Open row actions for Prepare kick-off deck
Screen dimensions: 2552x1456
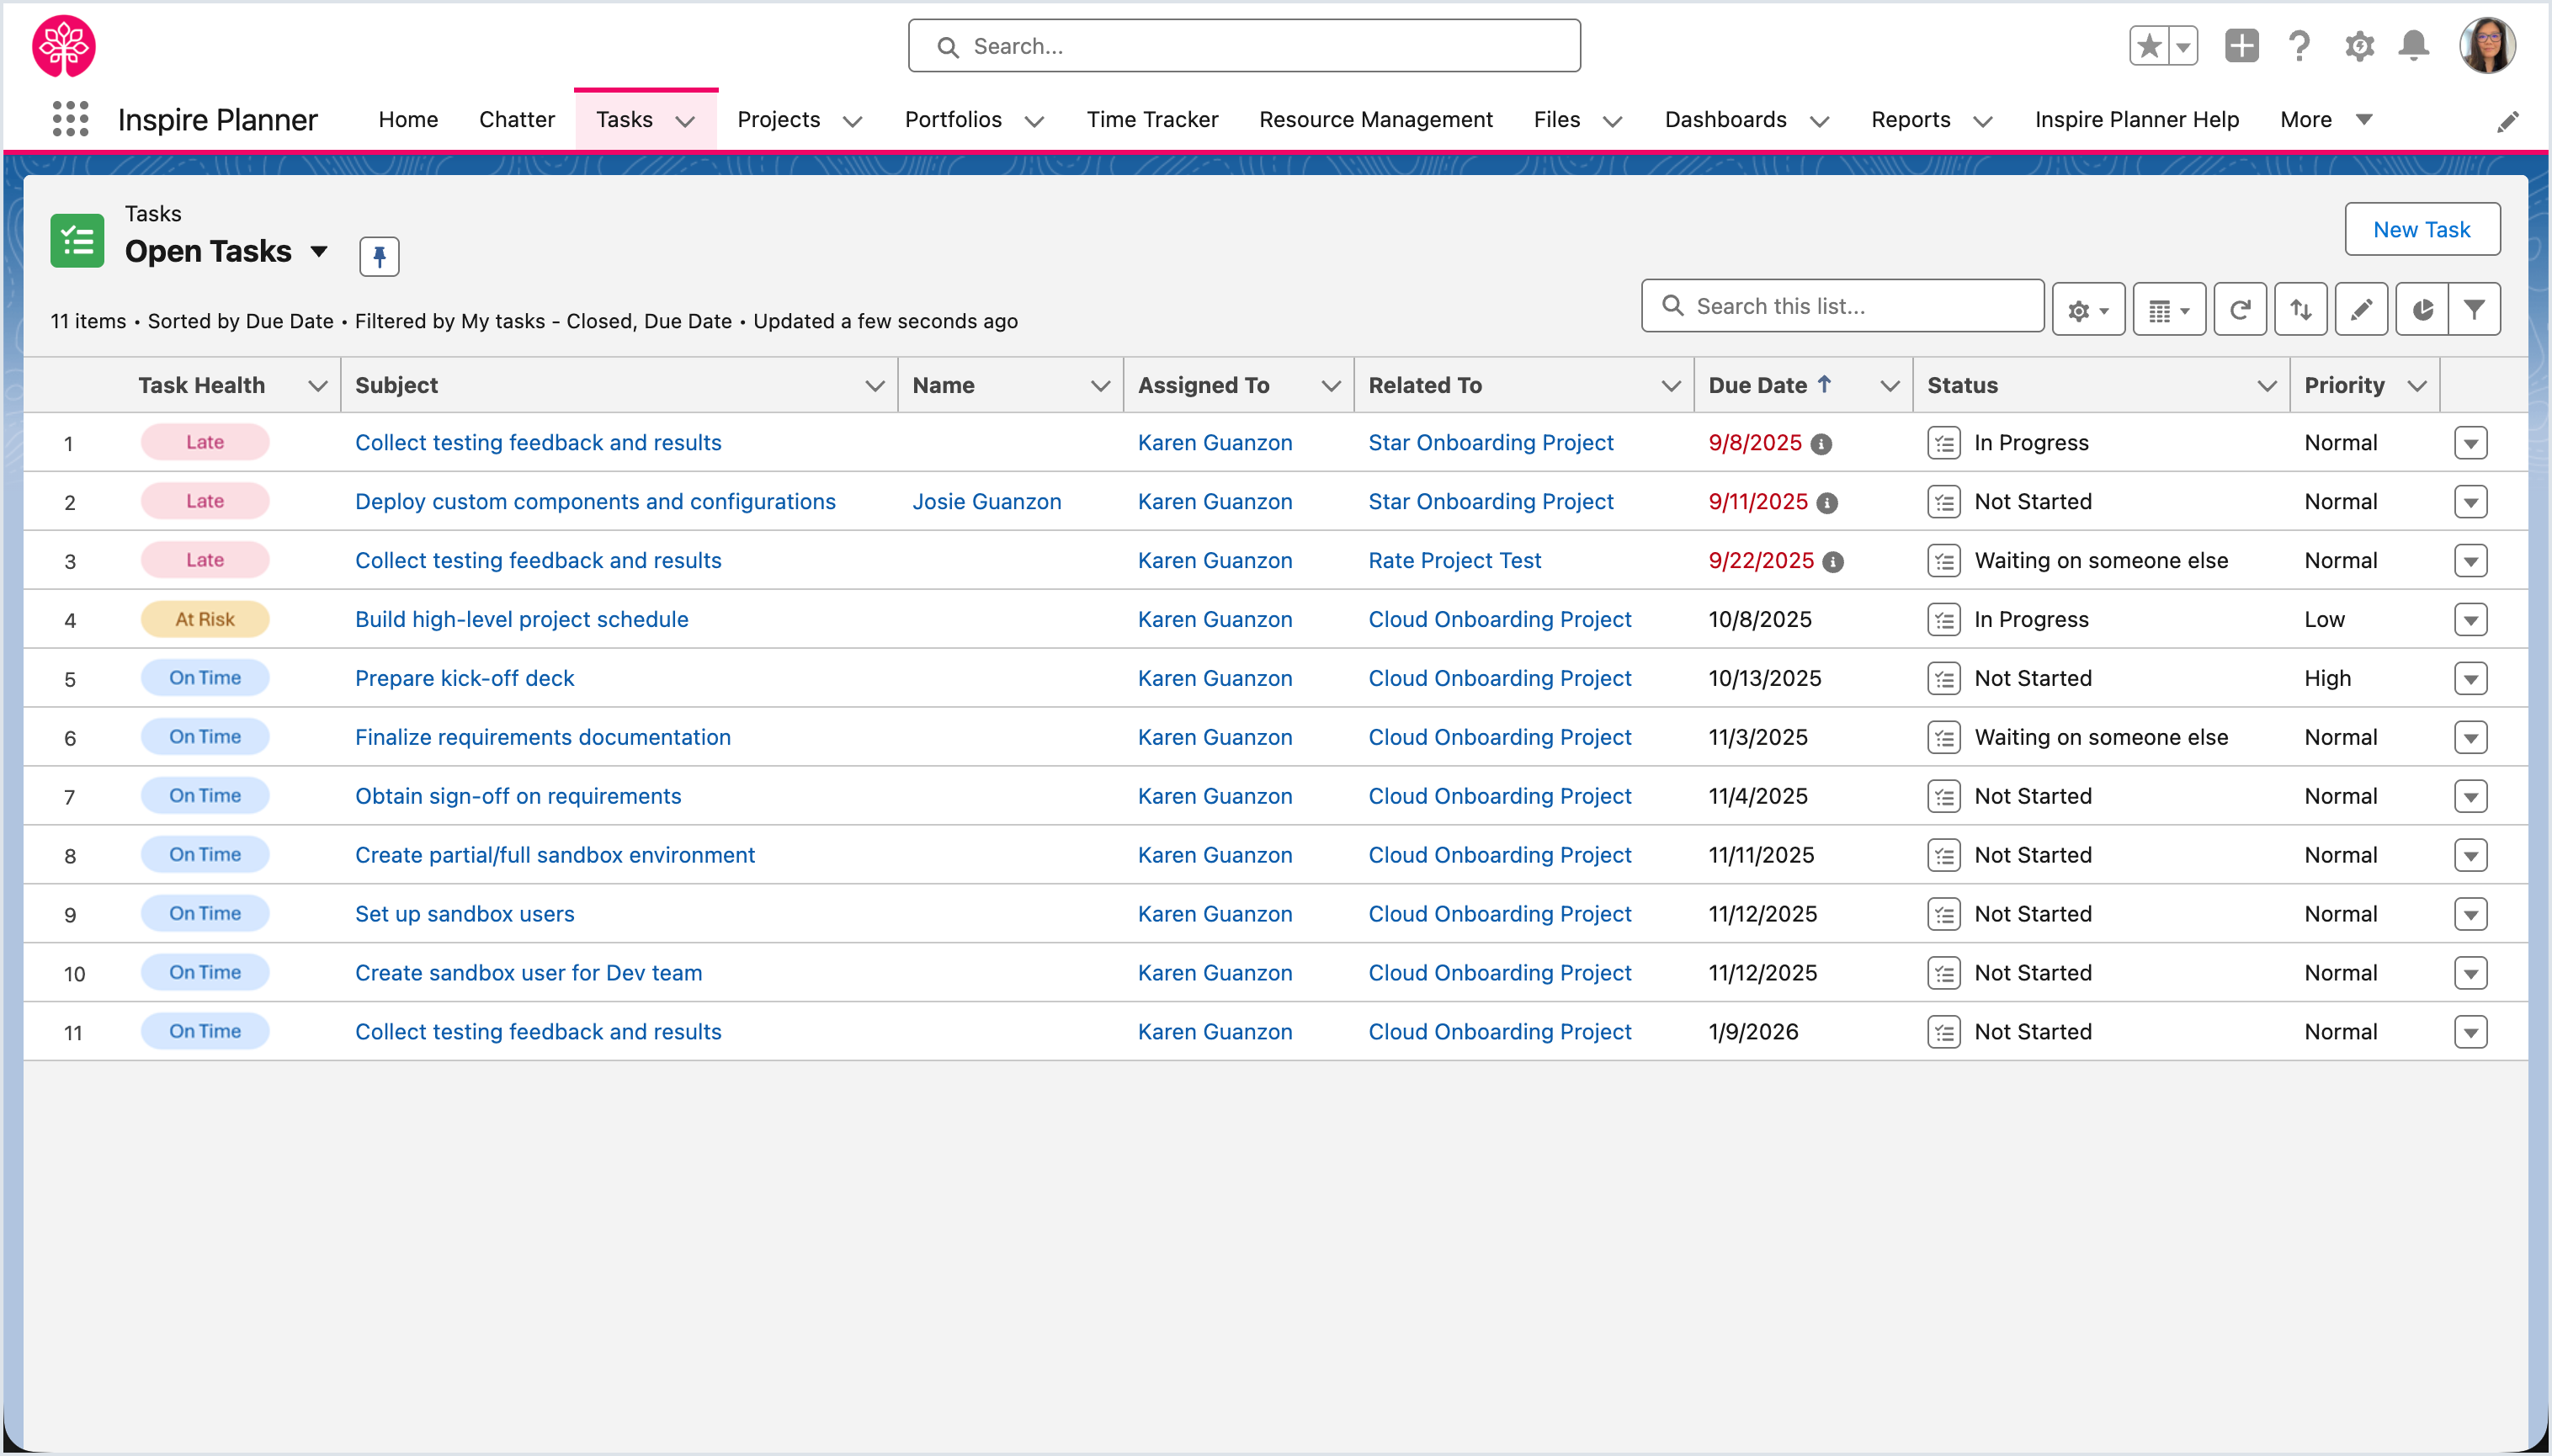[x=2470, y=679]
